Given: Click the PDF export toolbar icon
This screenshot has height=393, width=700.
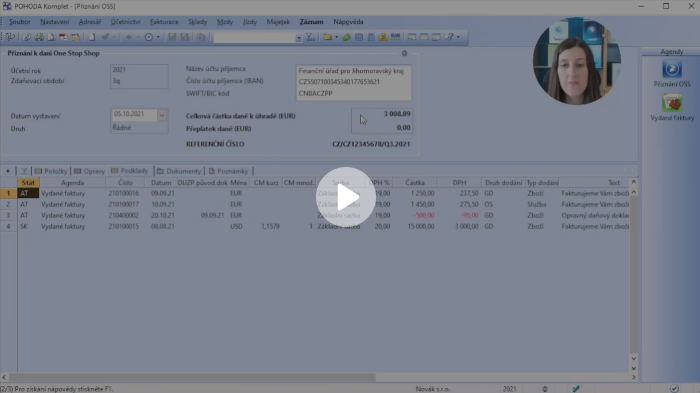Looking at the screenshot, I should 63,37.
